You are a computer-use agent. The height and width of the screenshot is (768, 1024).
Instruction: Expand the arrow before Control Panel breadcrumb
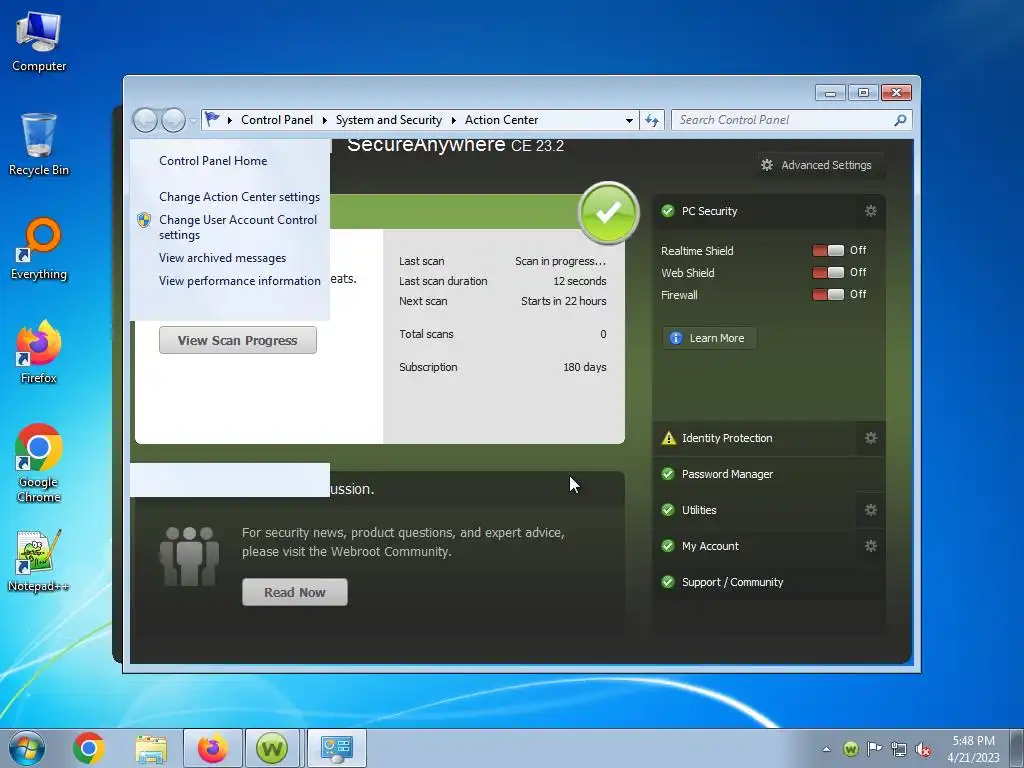coord(230,120)
